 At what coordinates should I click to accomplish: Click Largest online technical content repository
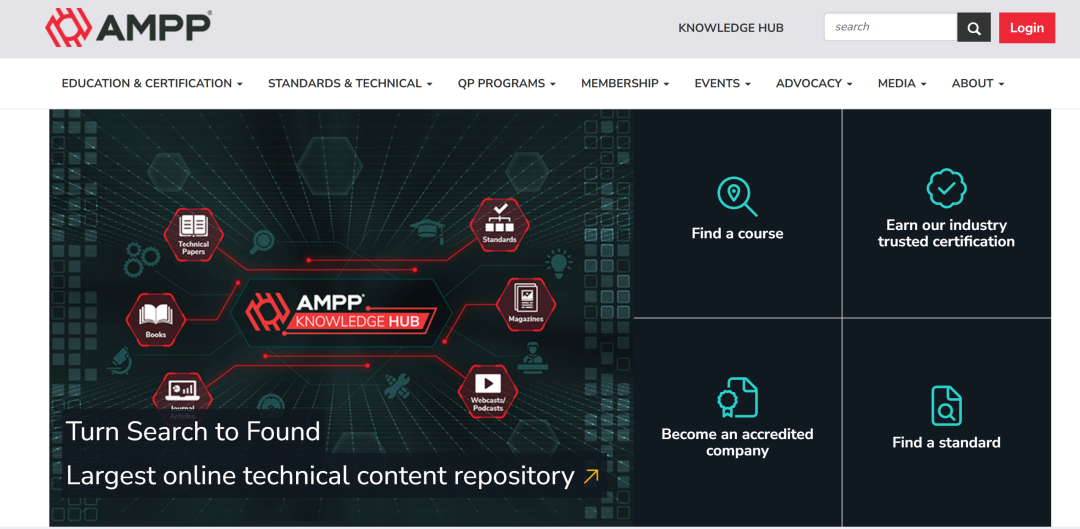coord(320,476)
